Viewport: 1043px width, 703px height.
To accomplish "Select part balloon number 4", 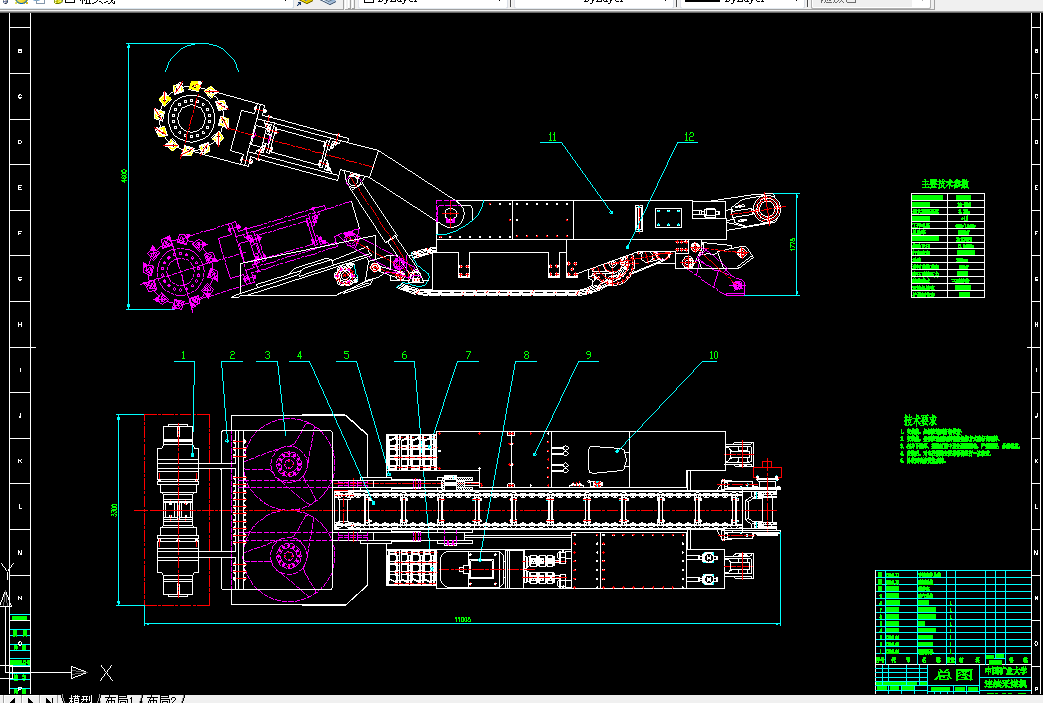I will coord(299,355).
